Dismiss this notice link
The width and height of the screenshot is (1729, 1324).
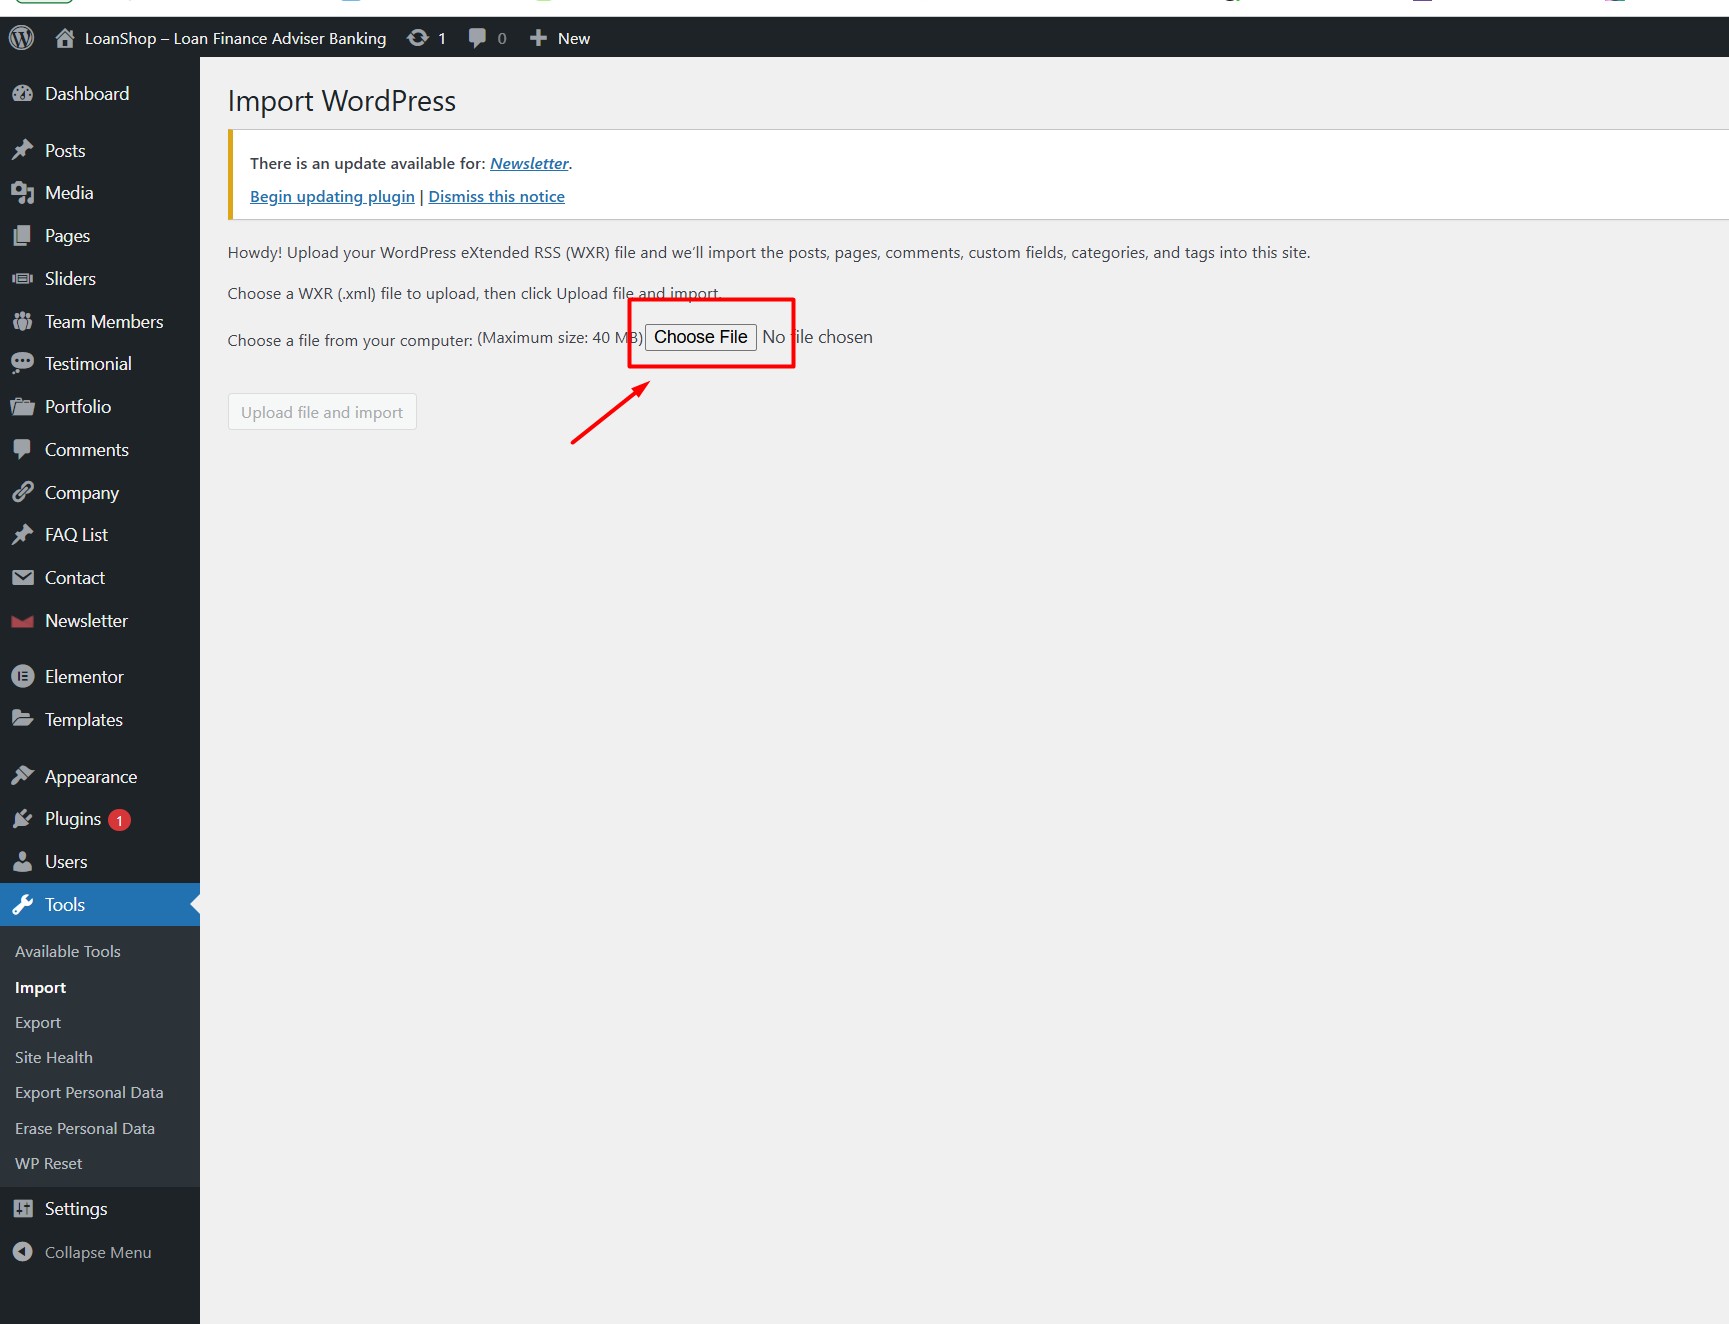pos(496,197)
